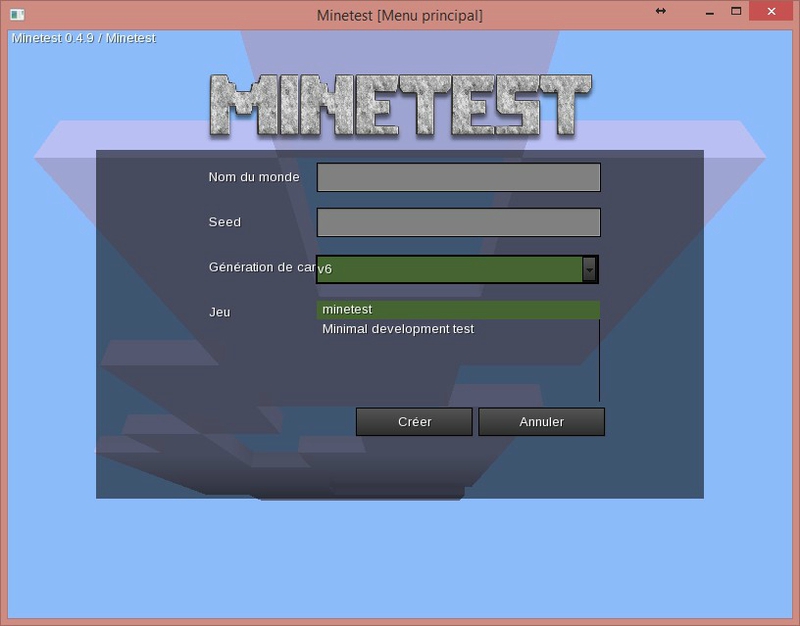
Task: Click the Jeu label
Action: pos(220,312)
